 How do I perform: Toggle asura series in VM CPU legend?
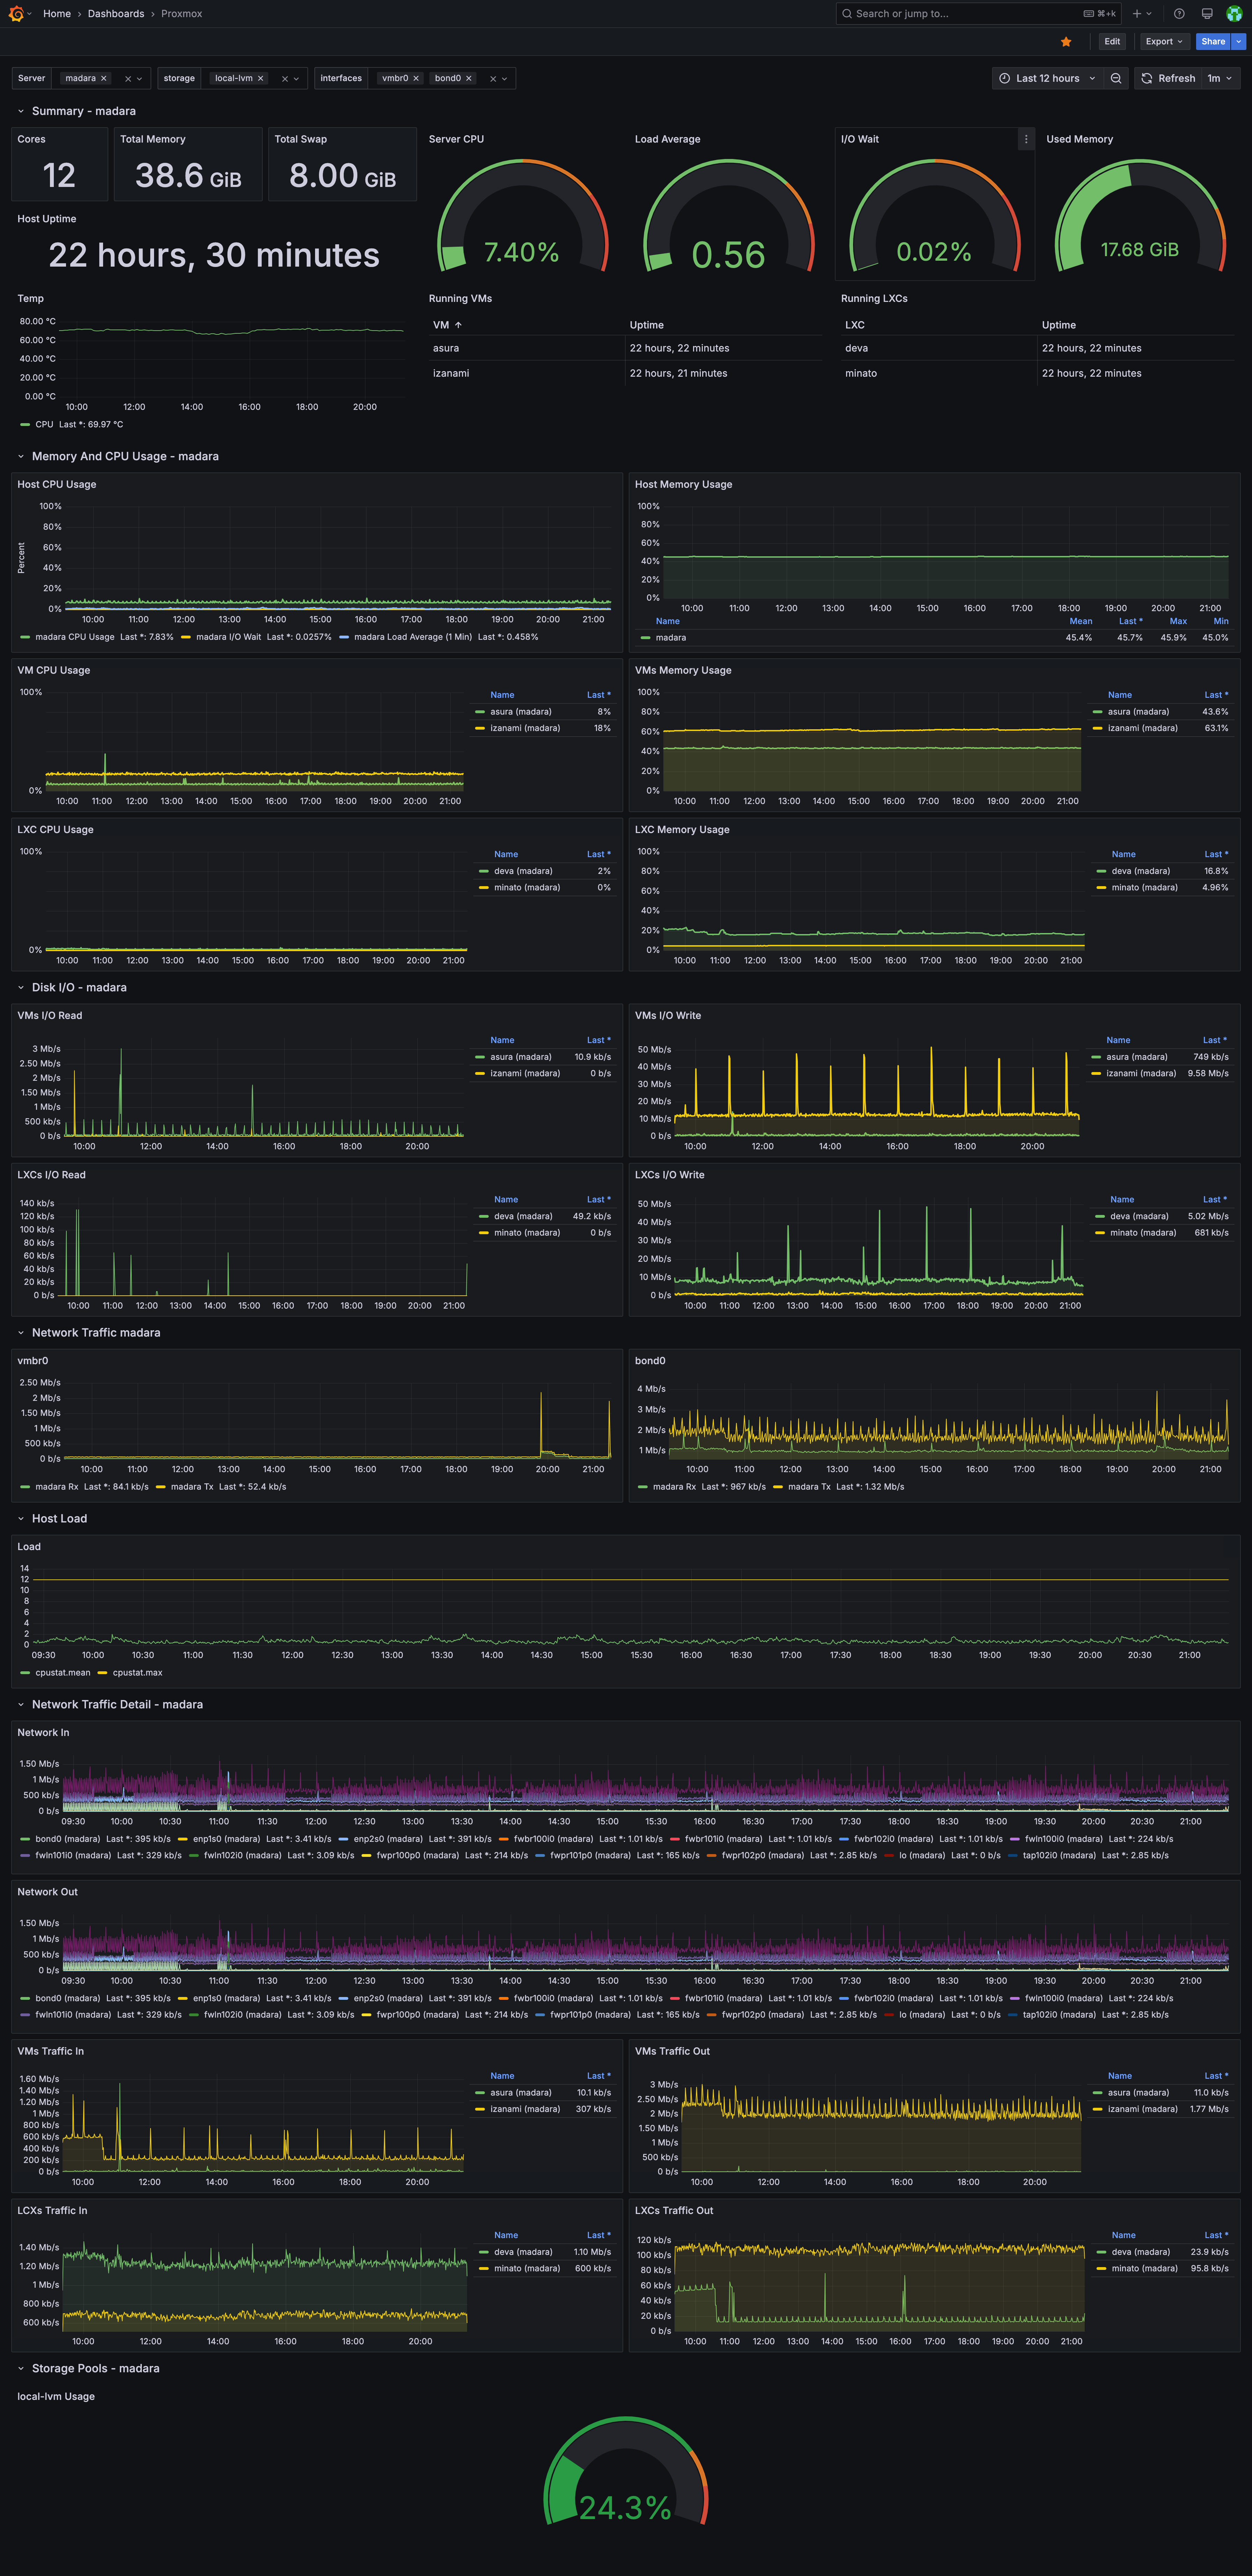(520, 712)
